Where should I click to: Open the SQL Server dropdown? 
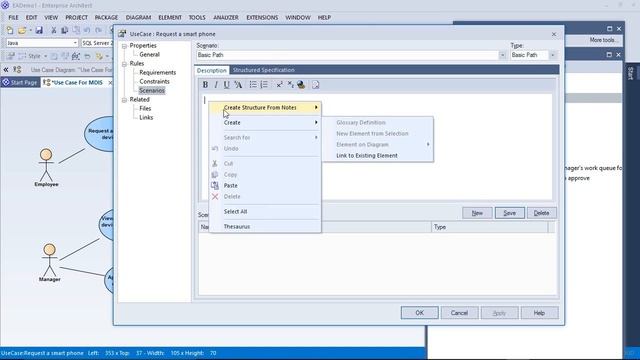coord(96,43)
